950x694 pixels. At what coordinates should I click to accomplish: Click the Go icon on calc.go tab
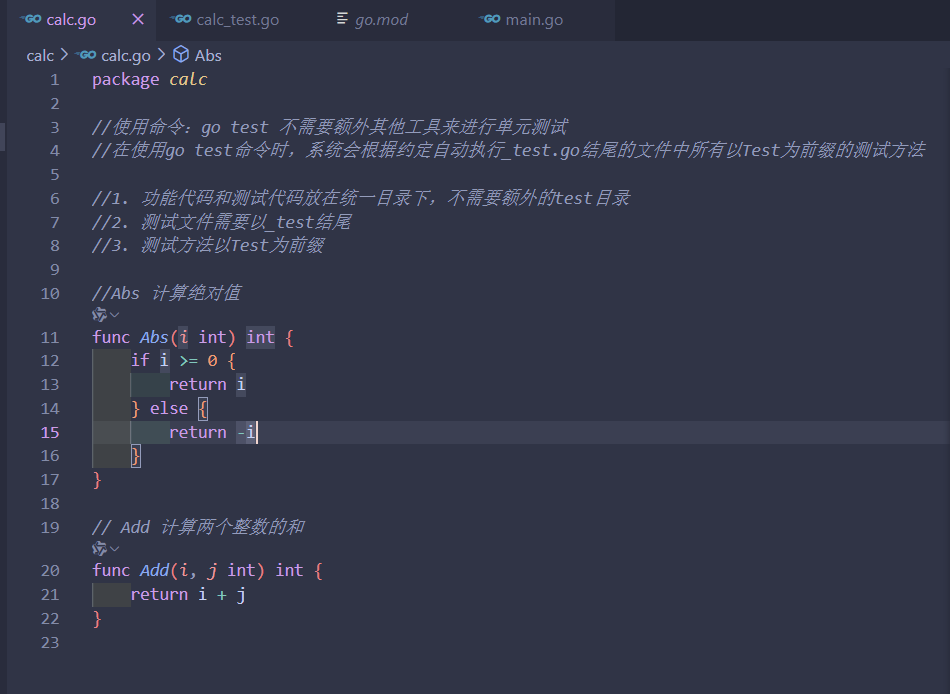point(31,19)
